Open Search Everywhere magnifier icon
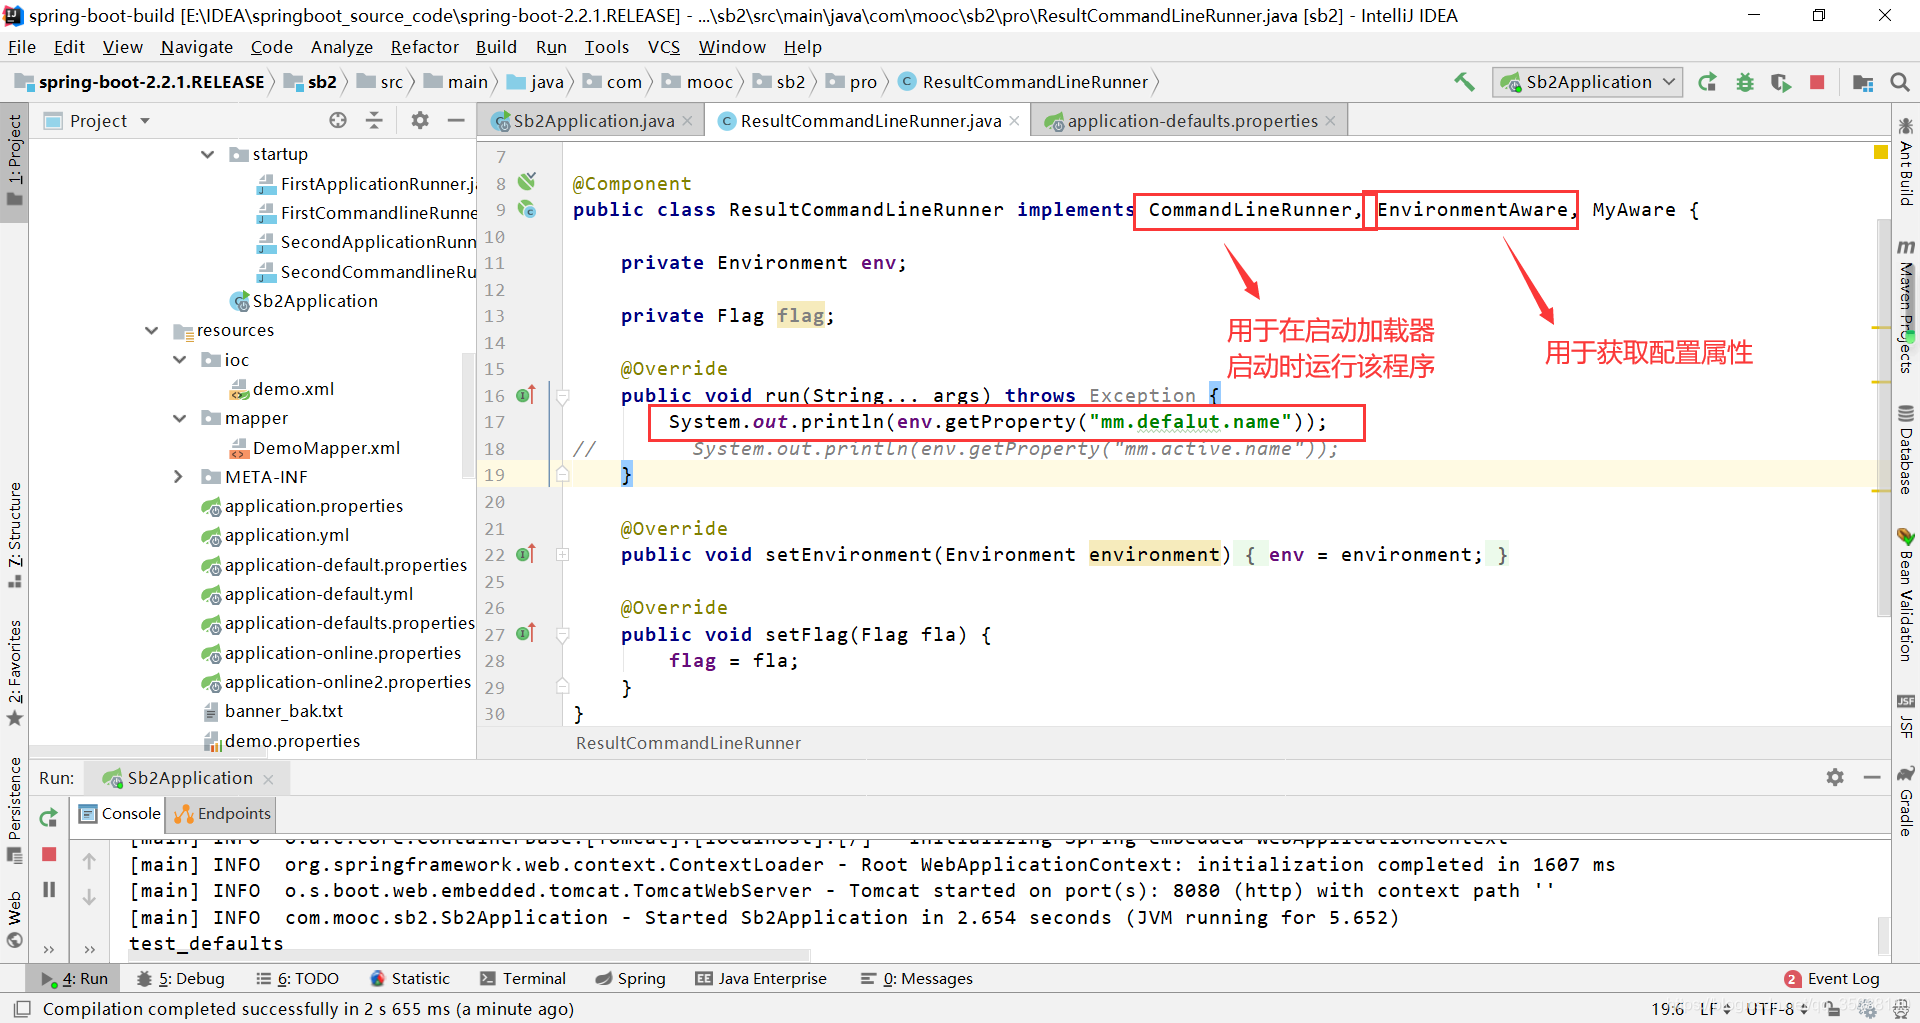 1900,82
